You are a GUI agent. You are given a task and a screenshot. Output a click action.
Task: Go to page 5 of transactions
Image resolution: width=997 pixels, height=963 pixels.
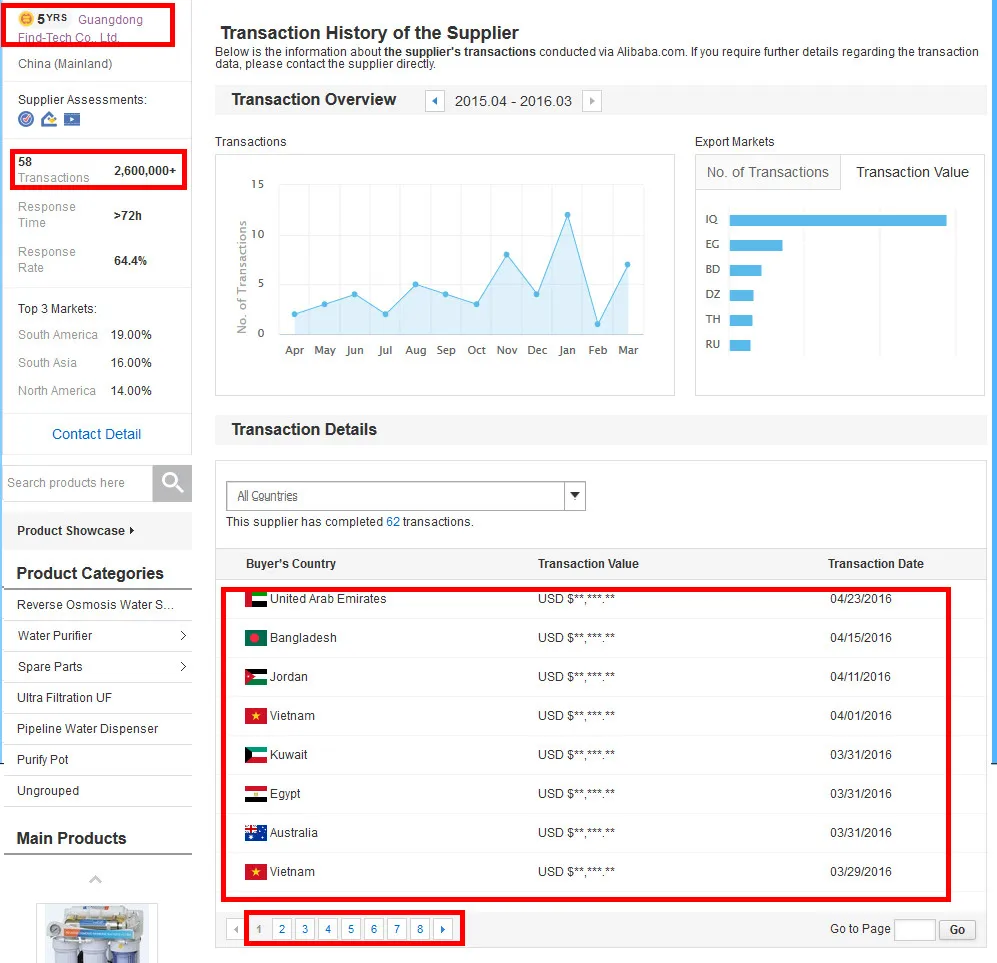(351, 930)
